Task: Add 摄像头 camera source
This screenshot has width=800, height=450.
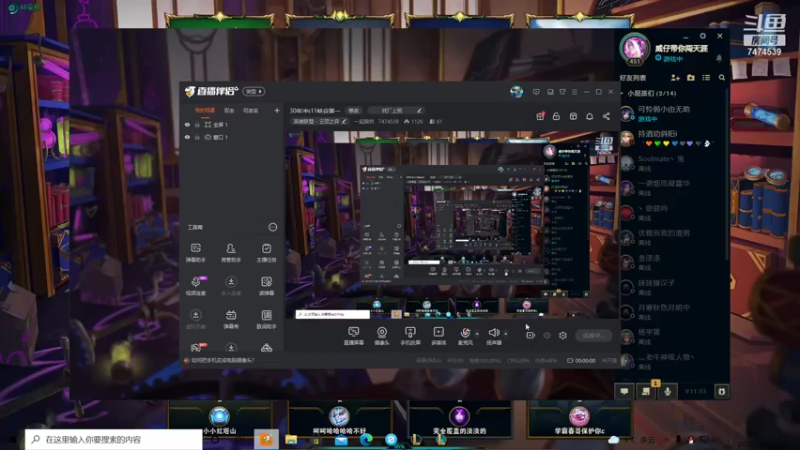Action: (382, 336)
